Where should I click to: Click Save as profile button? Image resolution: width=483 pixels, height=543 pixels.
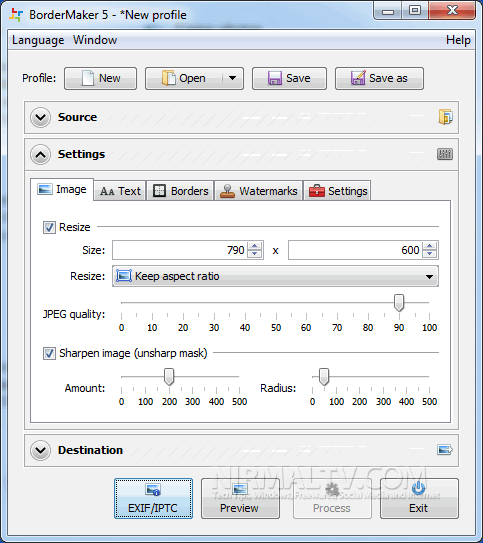[379, 79]
